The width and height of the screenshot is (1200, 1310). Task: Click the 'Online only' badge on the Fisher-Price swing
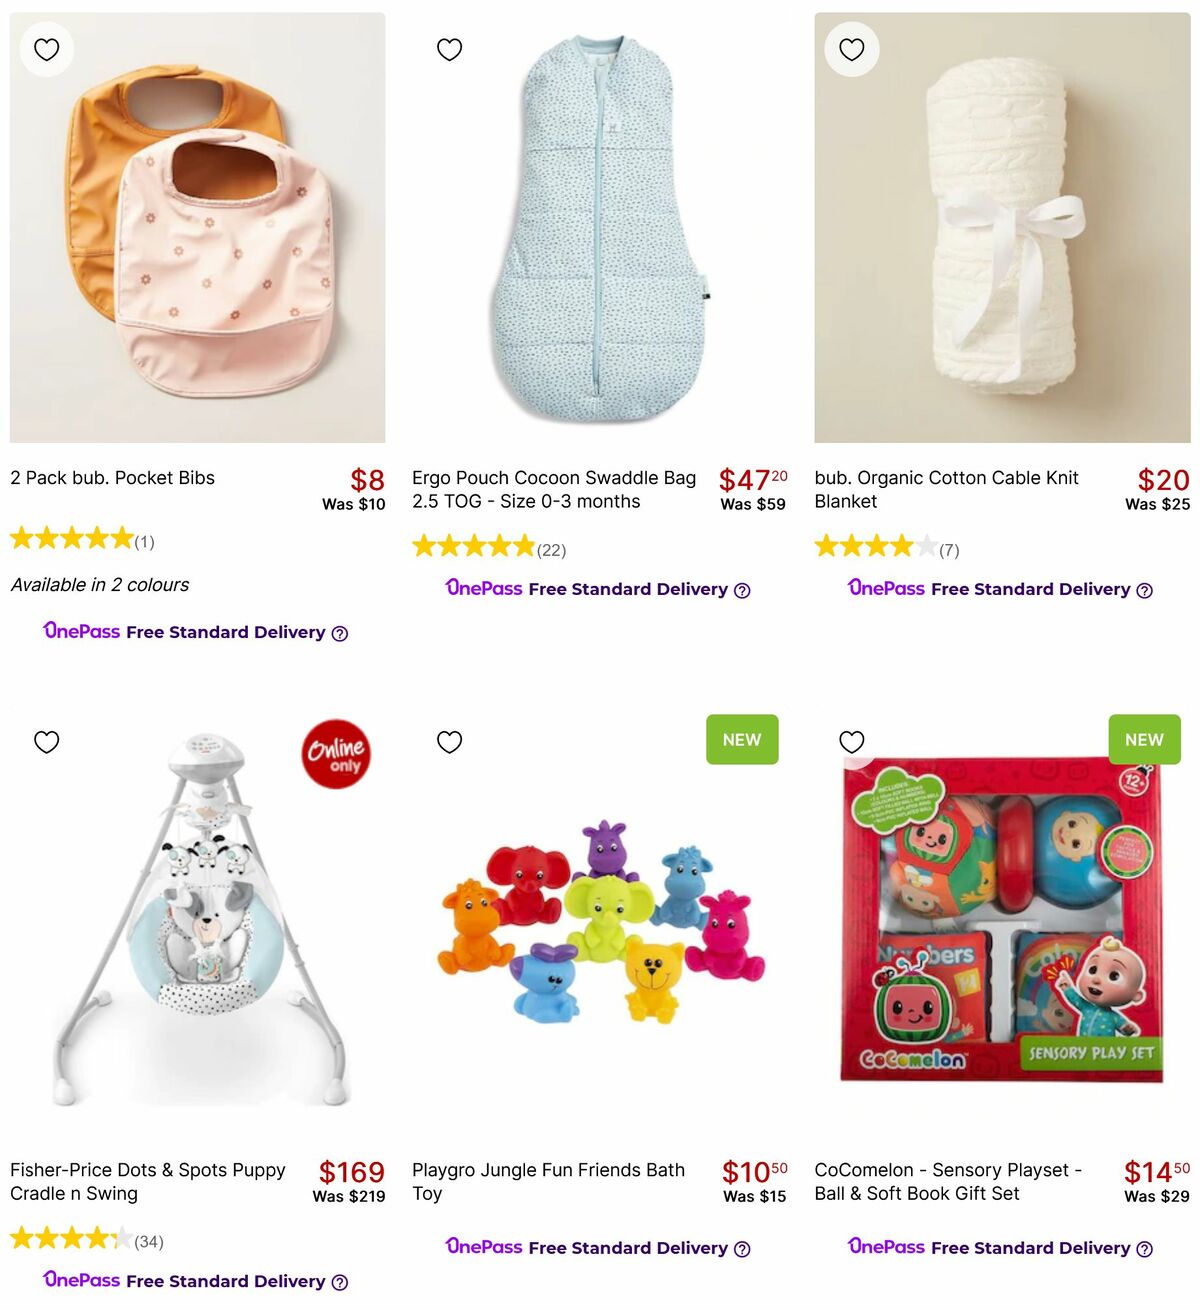[338, 753]
